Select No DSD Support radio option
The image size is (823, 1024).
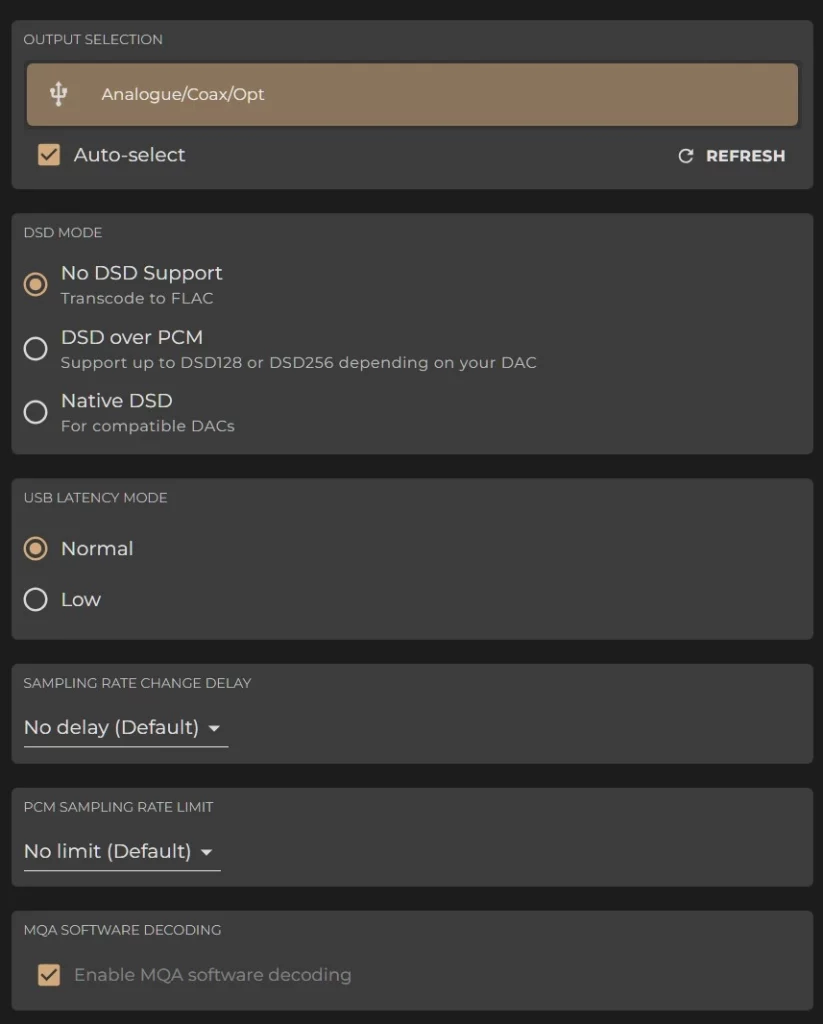pyautogui.click(x=35, y=284)
